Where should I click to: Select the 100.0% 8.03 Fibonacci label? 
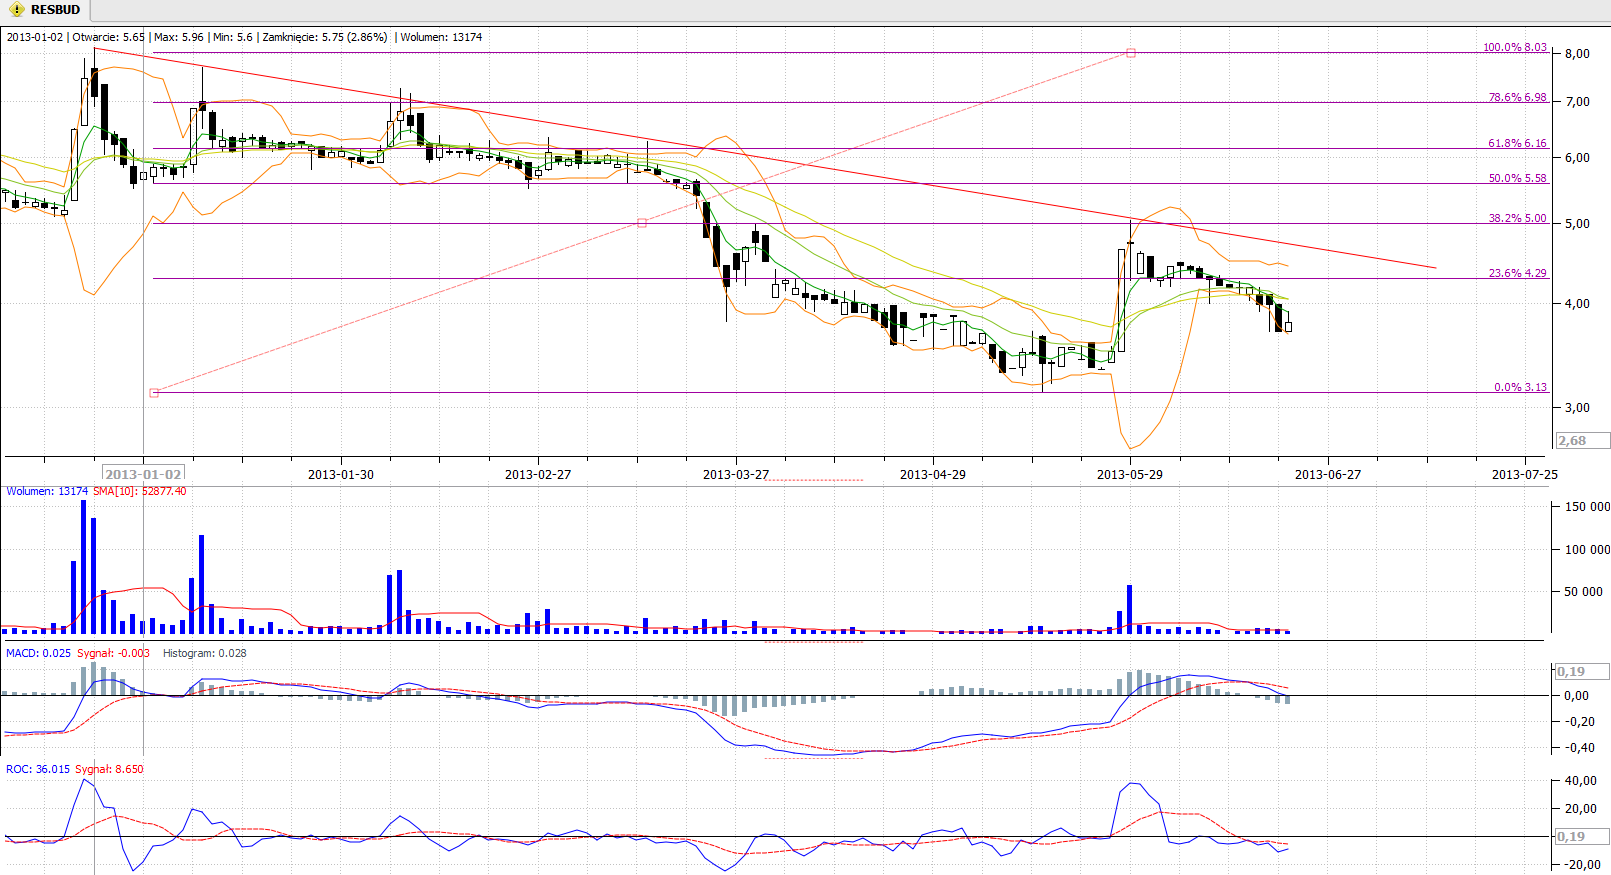pos(1514,47)
